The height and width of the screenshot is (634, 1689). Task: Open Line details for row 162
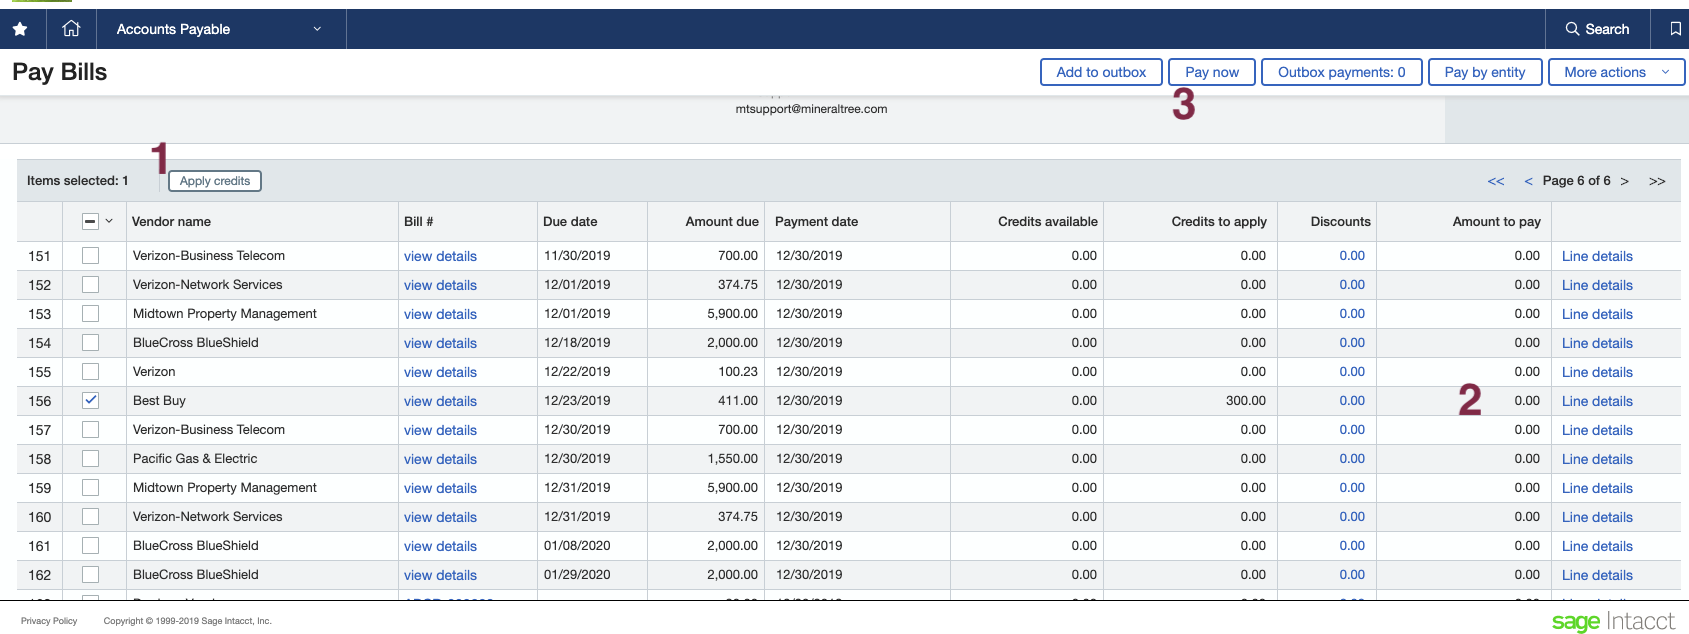(1597, 575)
